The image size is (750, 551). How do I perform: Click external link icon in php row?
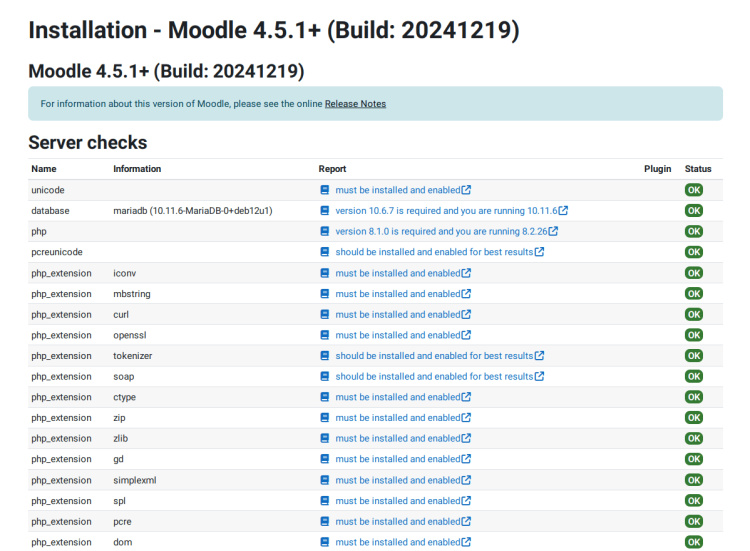point(553,231)
